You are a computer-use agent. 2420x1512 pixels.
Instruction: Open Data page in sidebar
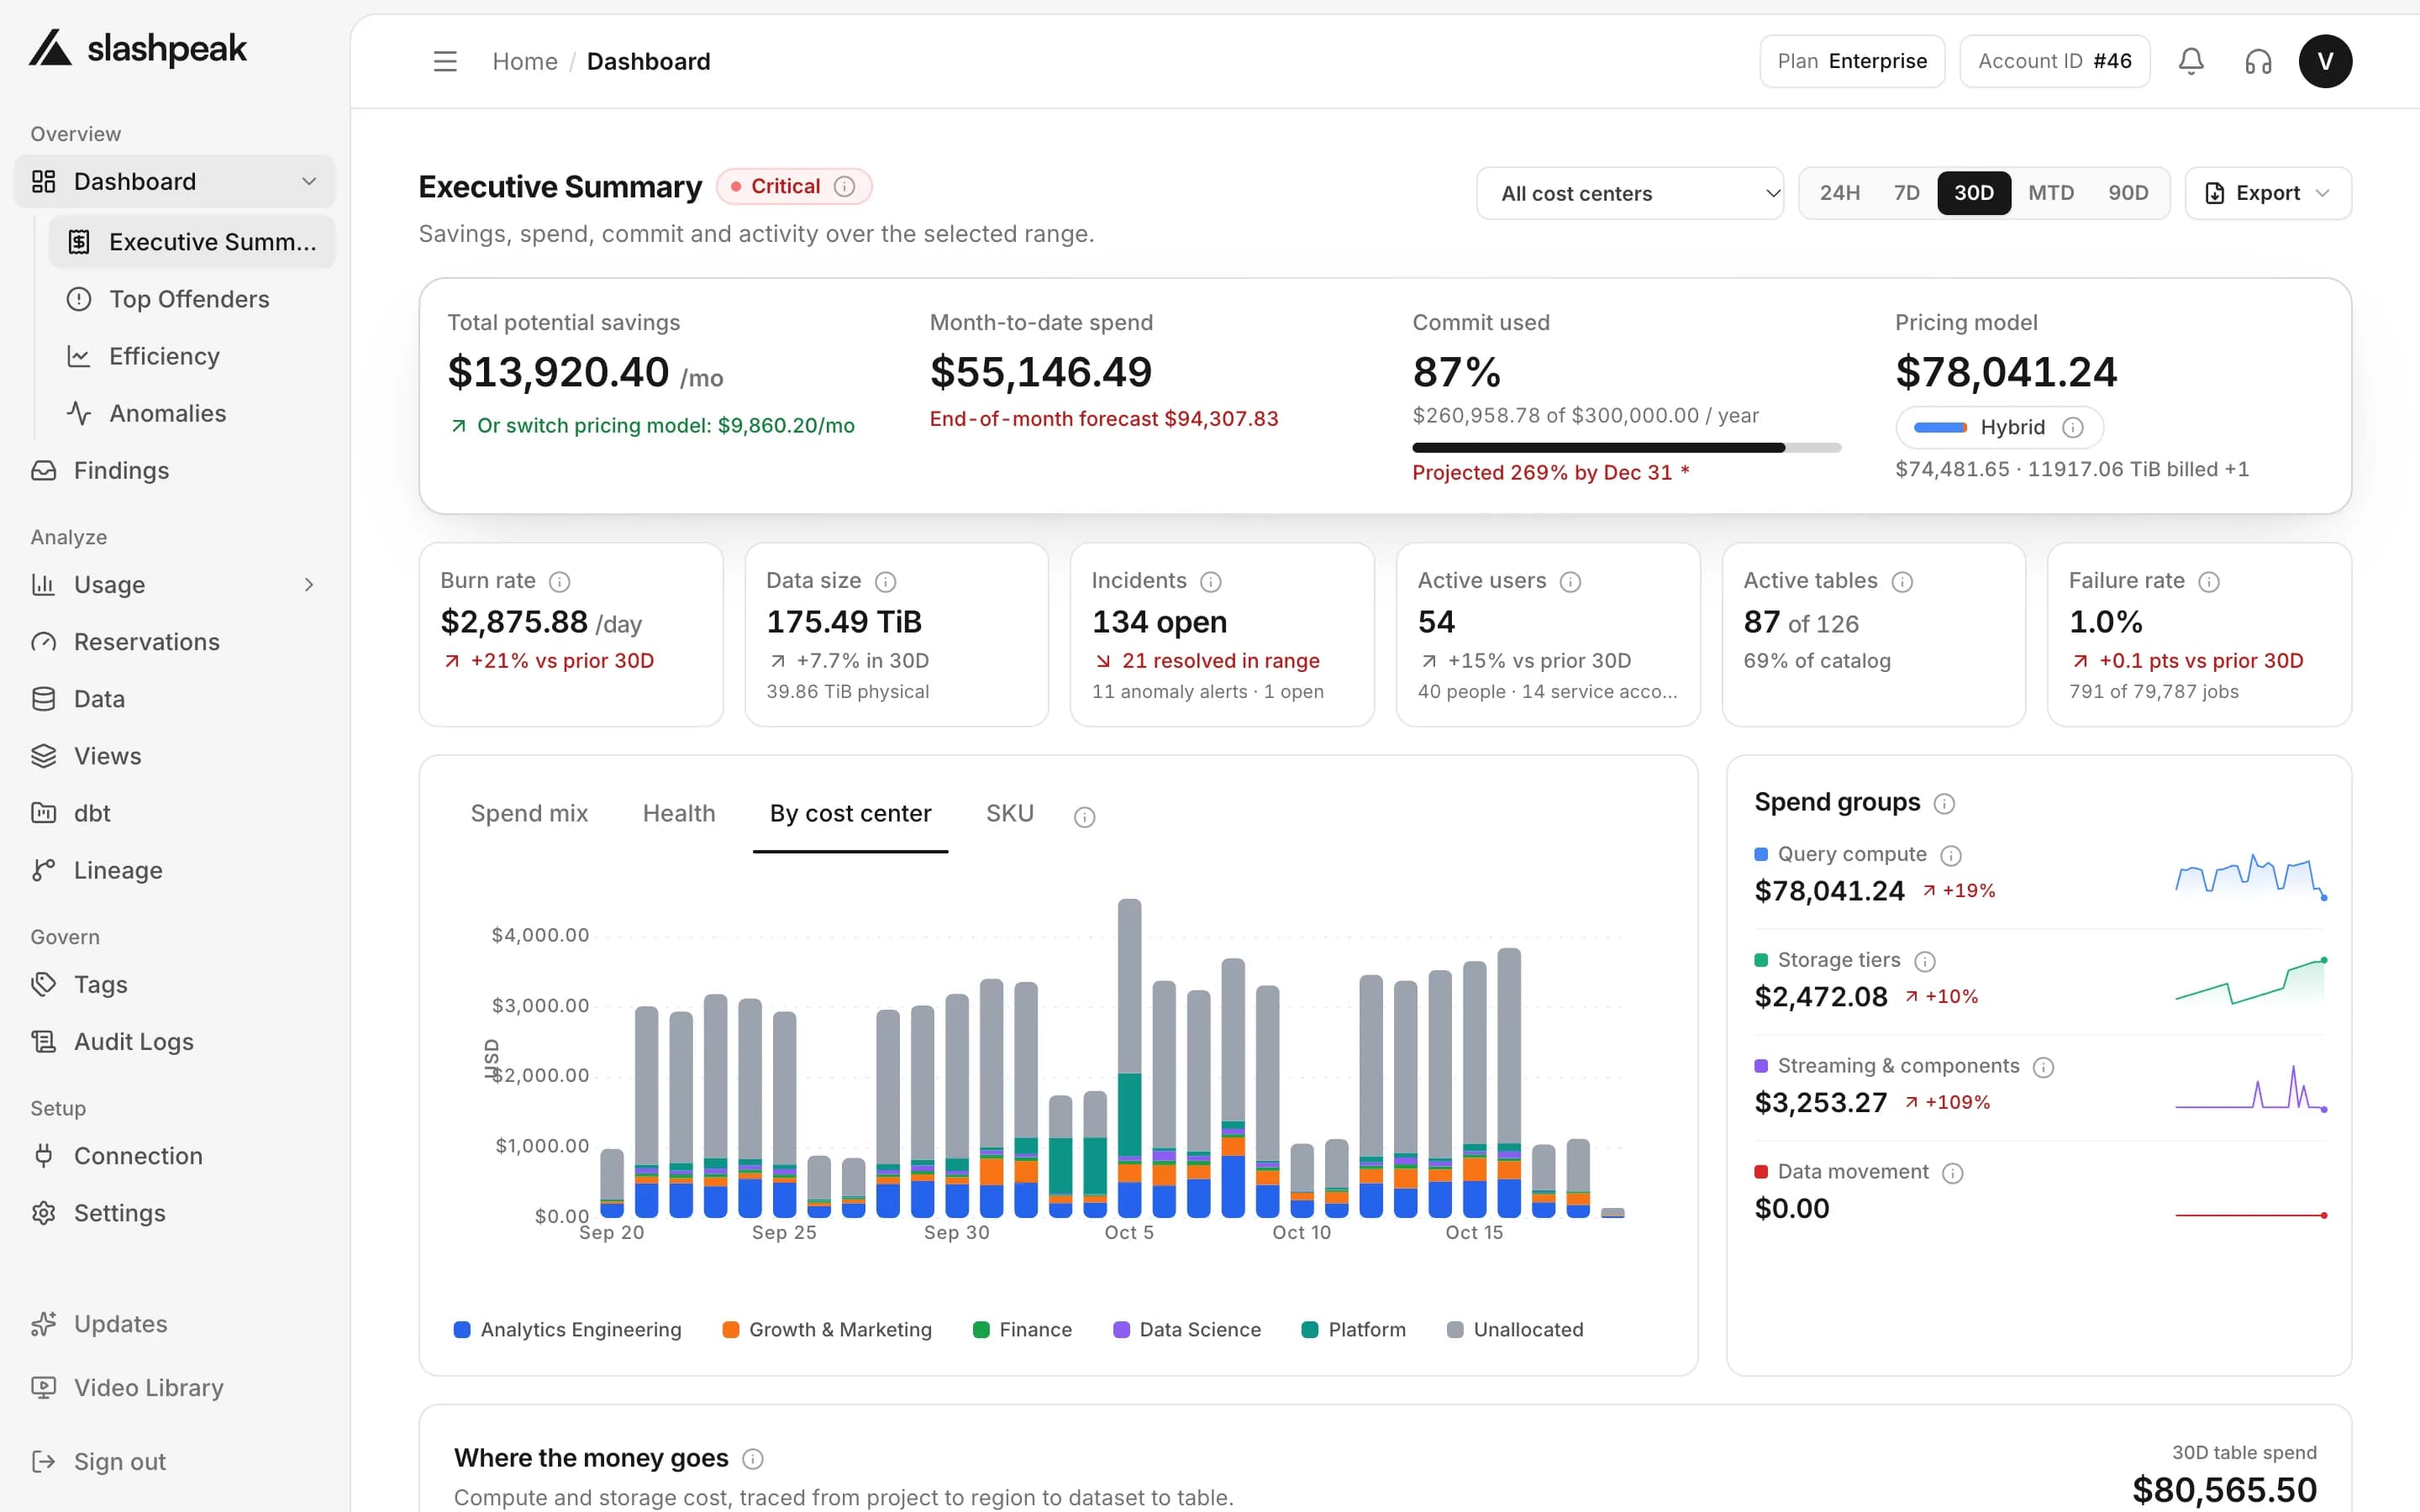point(175,699)
